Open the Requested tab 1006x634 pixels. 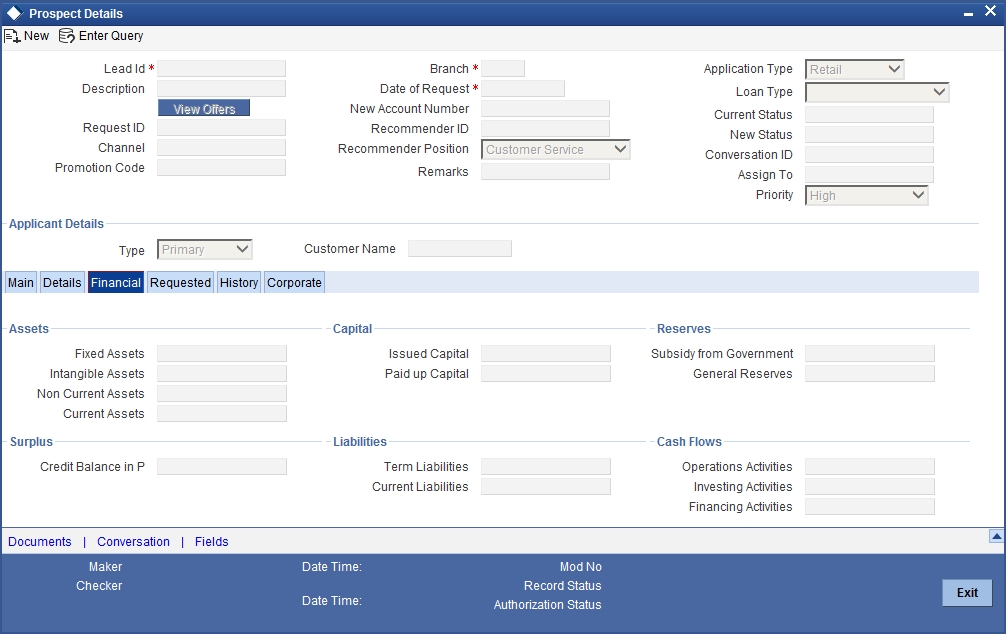(180, 282)
